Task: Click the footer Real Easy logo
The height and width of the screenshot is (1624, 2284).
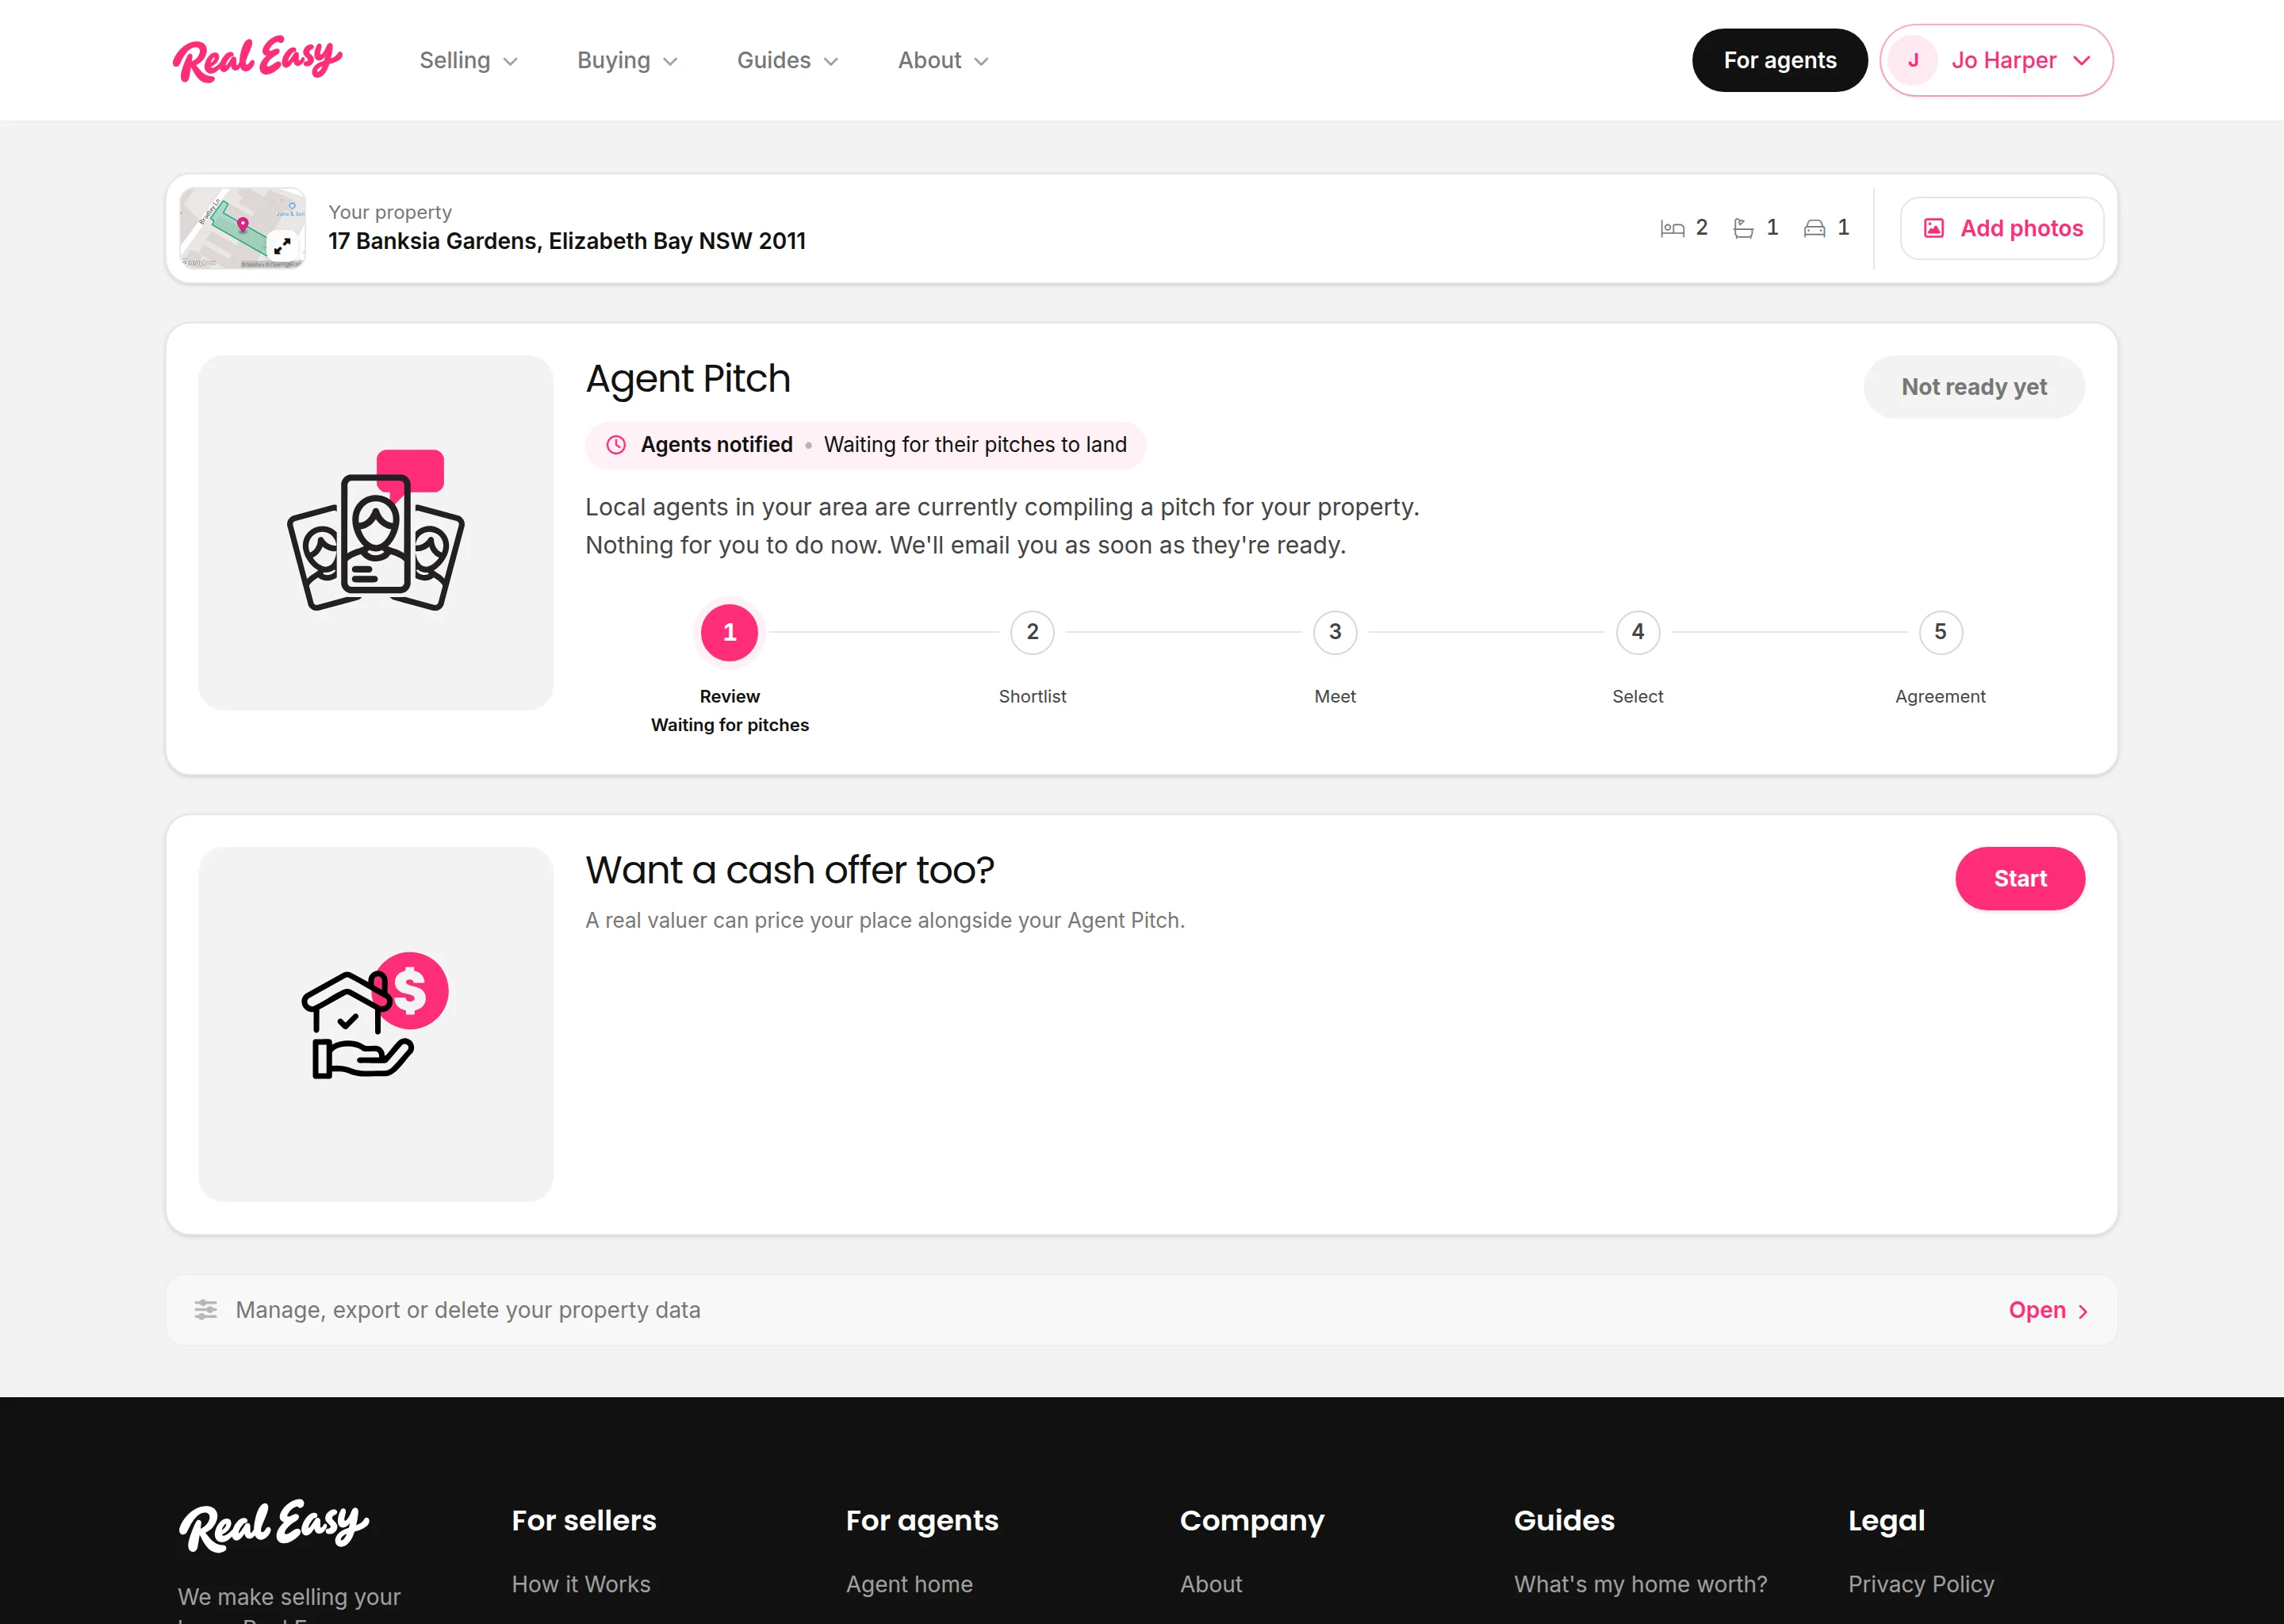Action: [274, 1525]
